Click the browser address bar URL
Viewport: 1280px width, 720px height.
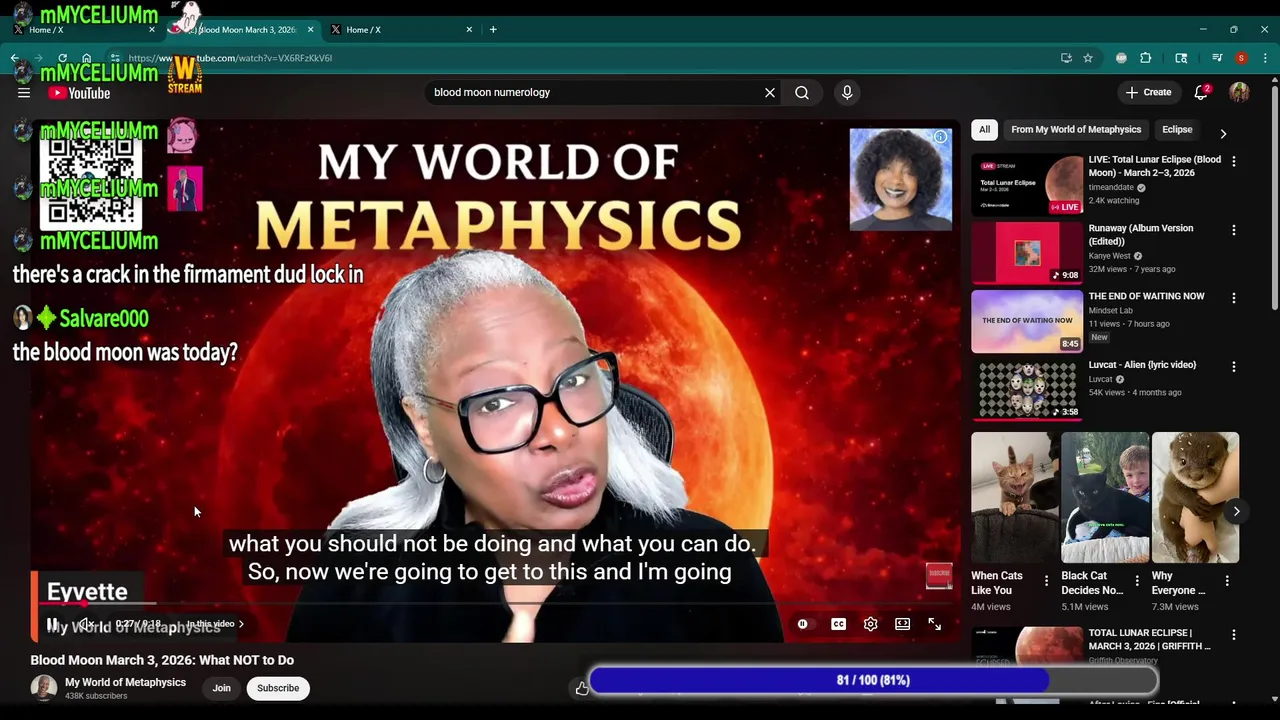230,58
